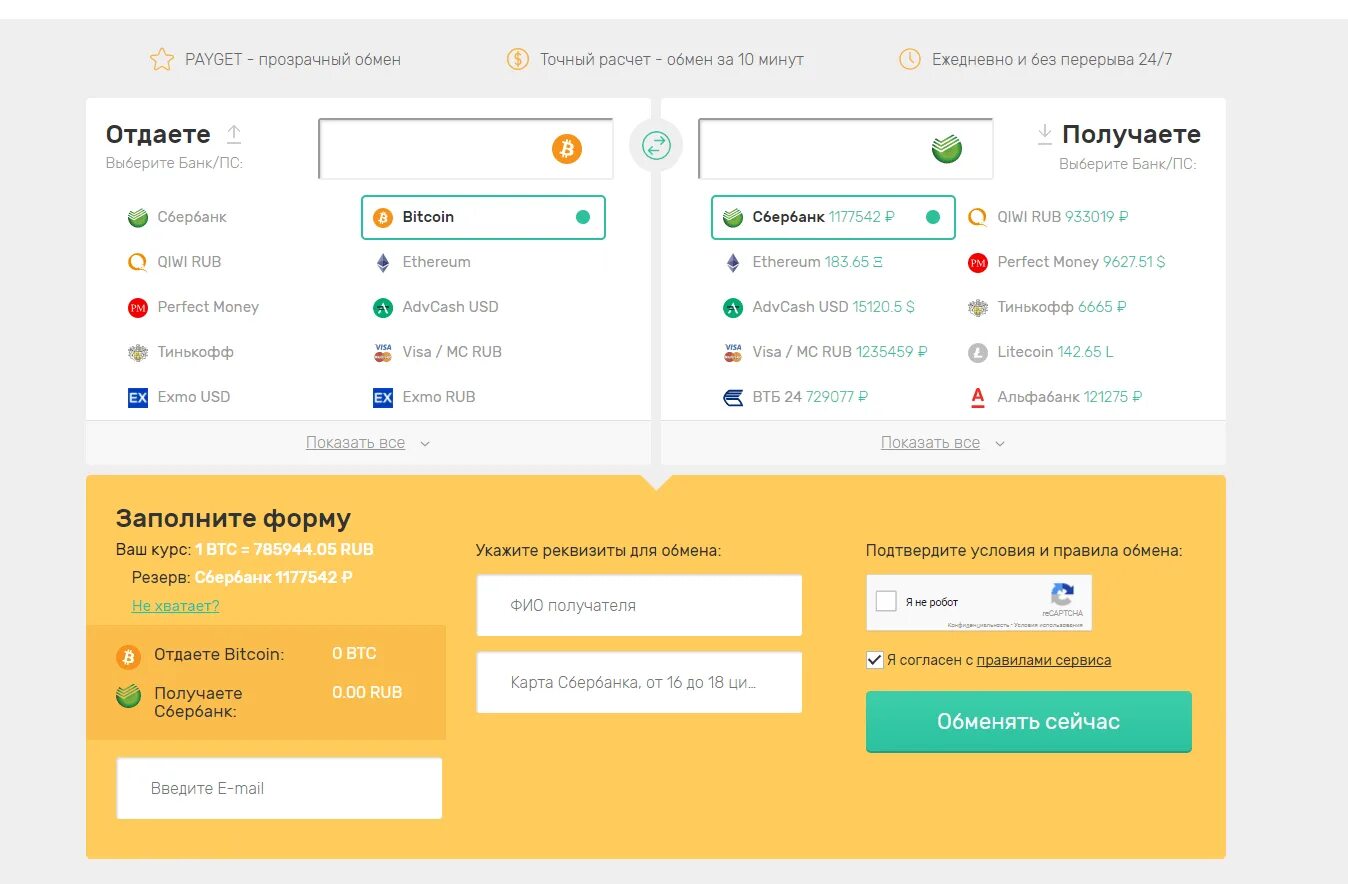Click the star icon beside PAYGET
1348x884 pixels.
[x=162, y=59]
